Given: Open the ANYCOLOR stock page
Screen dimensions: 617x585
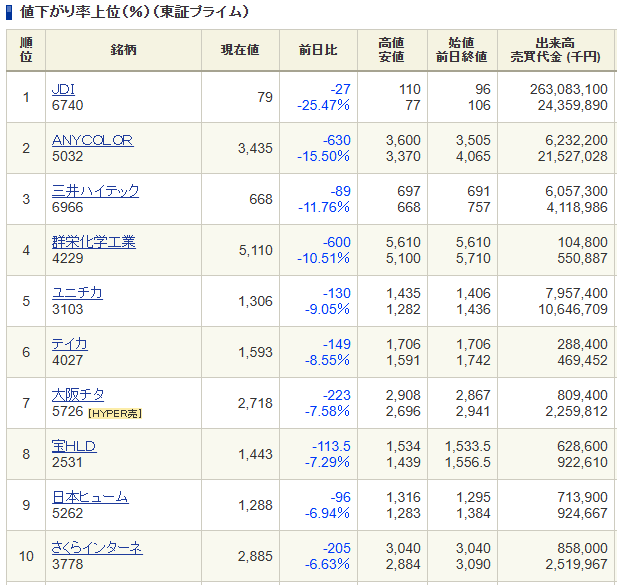Looking at the screenshot, I should click(x=92, y=140).
